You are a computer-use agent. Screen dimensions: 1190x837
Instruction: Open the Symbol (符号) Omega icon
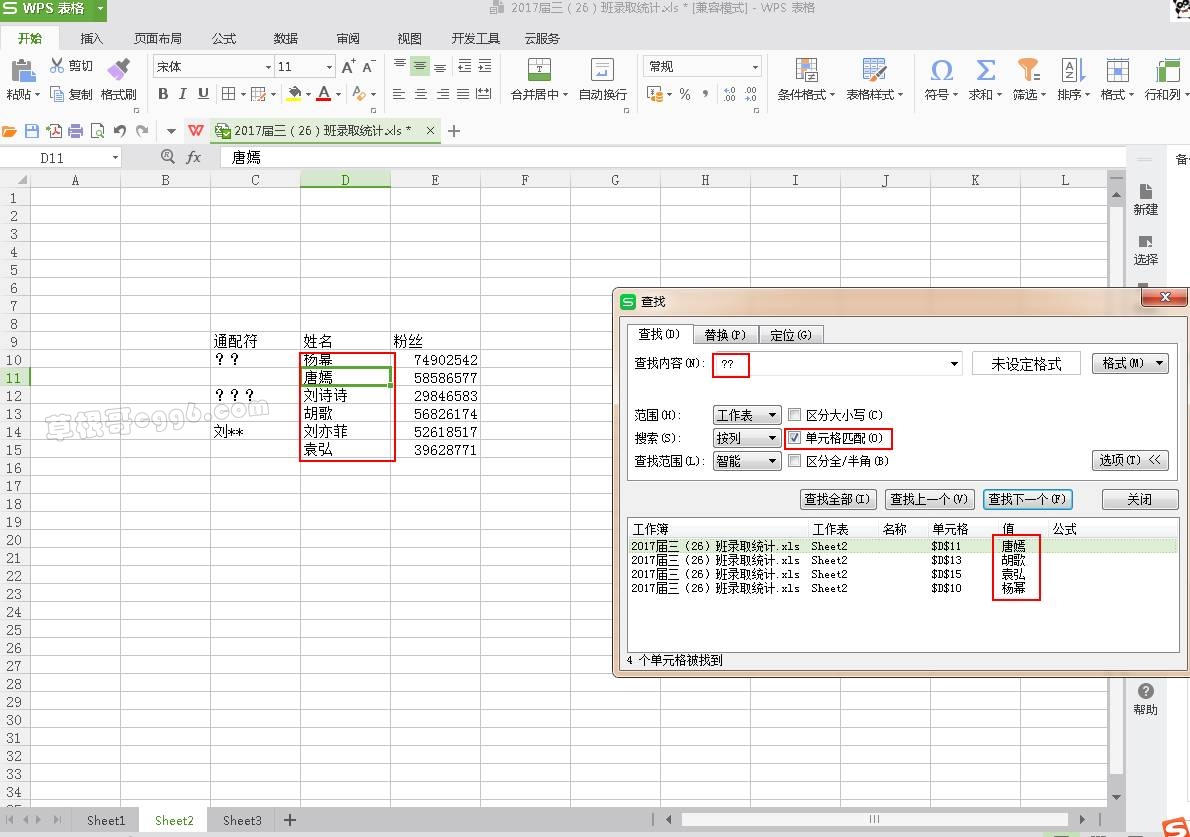pos(941,70)
